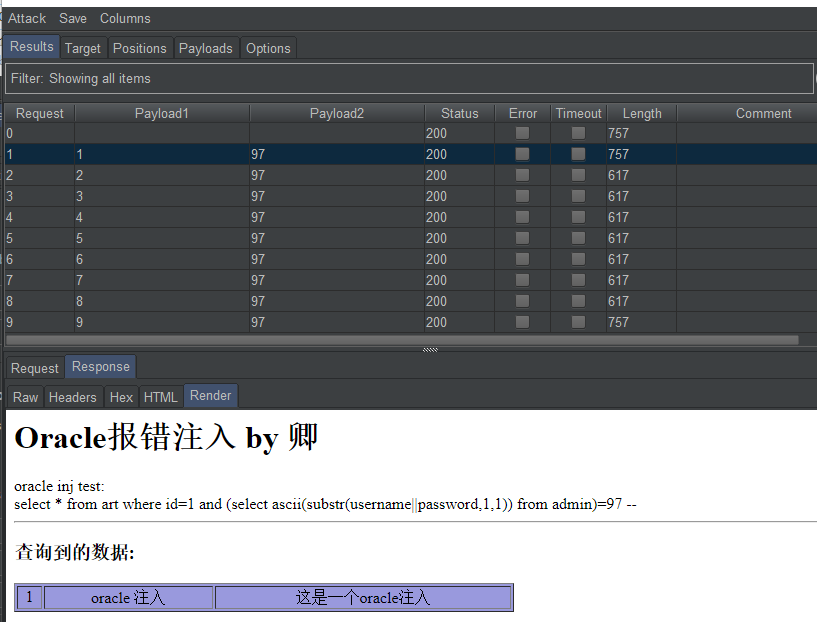Open the Raw response view
Viewport: 817px width, 622px height.
coord(26,397)
